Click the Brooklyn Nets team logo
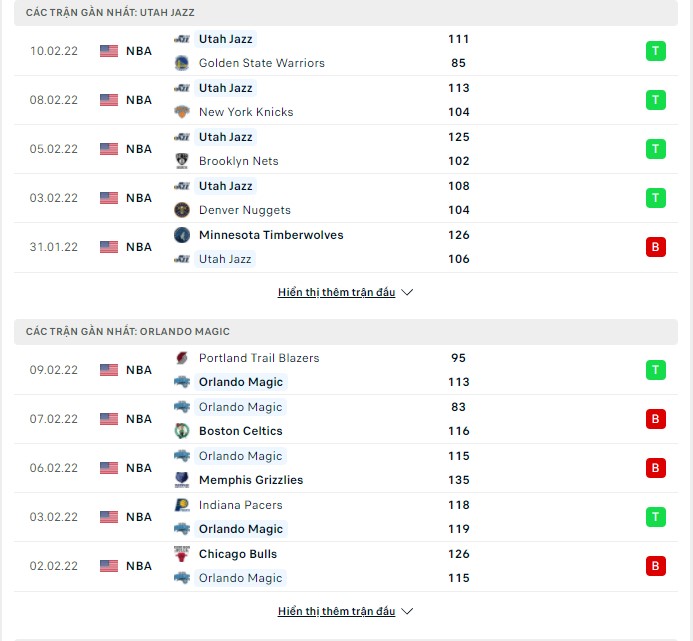This screenshot has height=641, width=693. tap(182, 161)
